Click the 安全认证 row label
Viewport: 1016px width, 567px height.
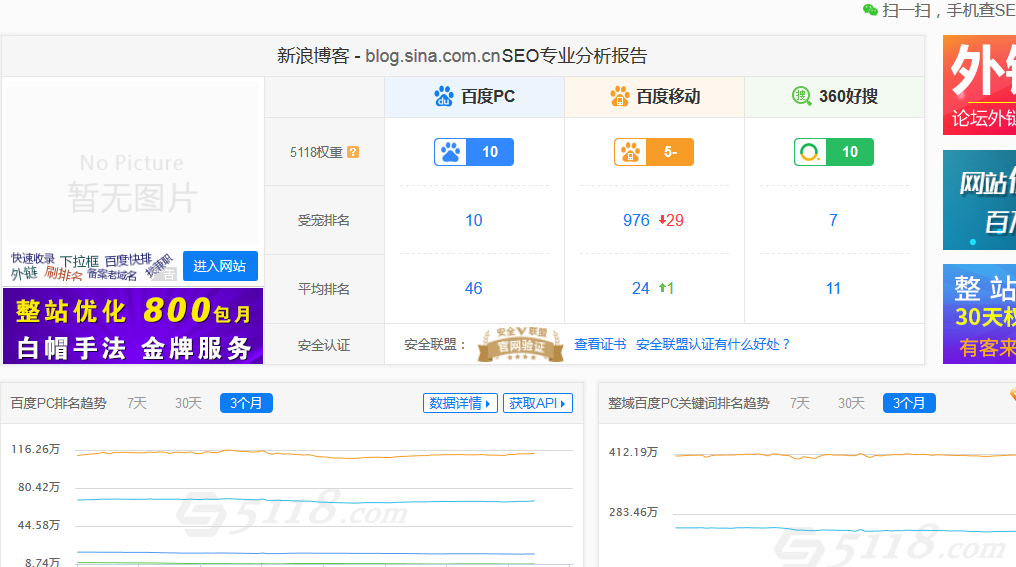pyautogui.click(x=324, y=345)
